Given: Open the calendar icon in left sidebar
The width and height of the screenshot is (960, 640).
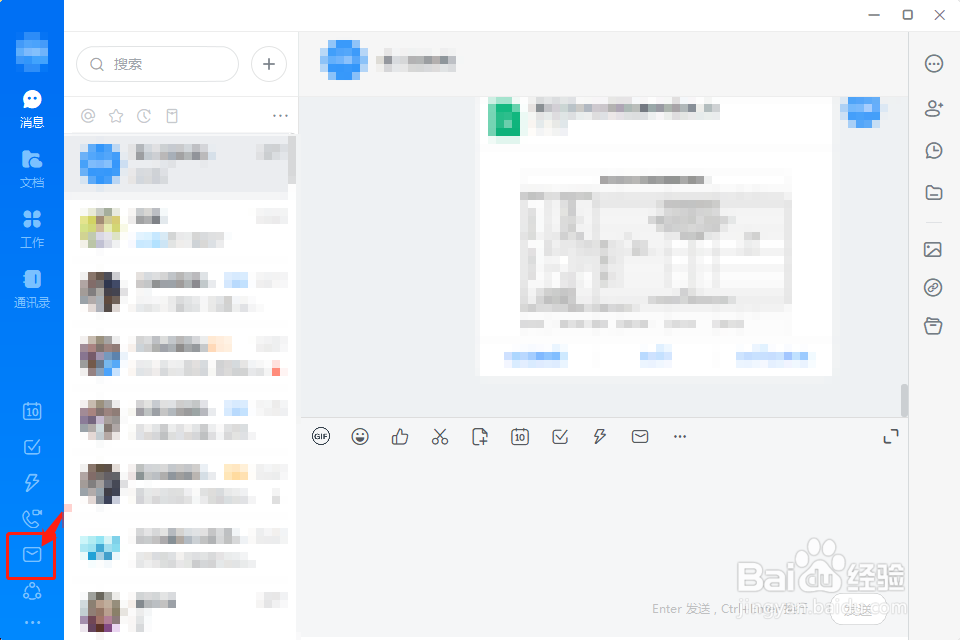Looking at the screenshot, I should (x=32, y=411).
